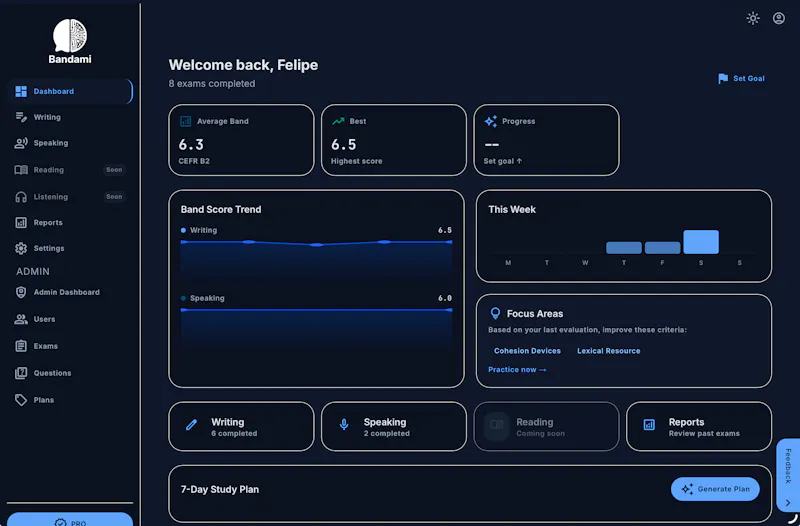Select Lexical Resource focus chip
Image resolution: width=800 pixels, height=526 pixels.
point(608,351)
